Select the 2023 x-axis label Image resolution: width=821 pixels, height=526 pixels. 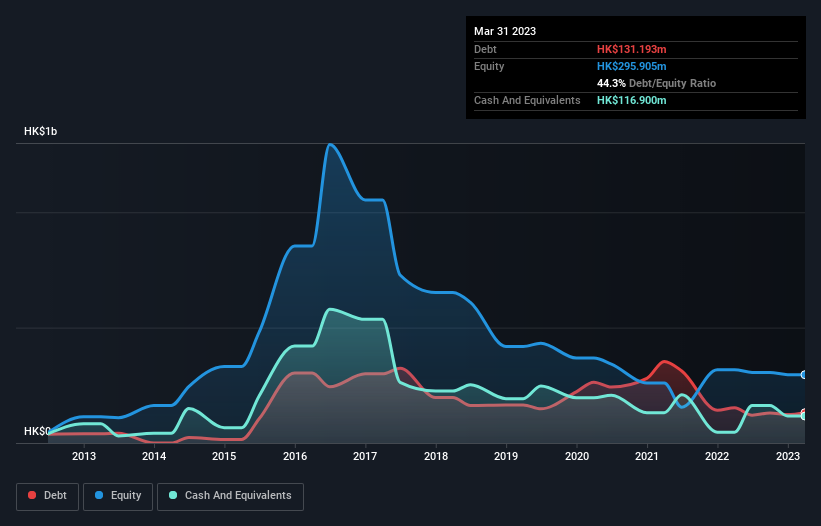tap(787, 456)
